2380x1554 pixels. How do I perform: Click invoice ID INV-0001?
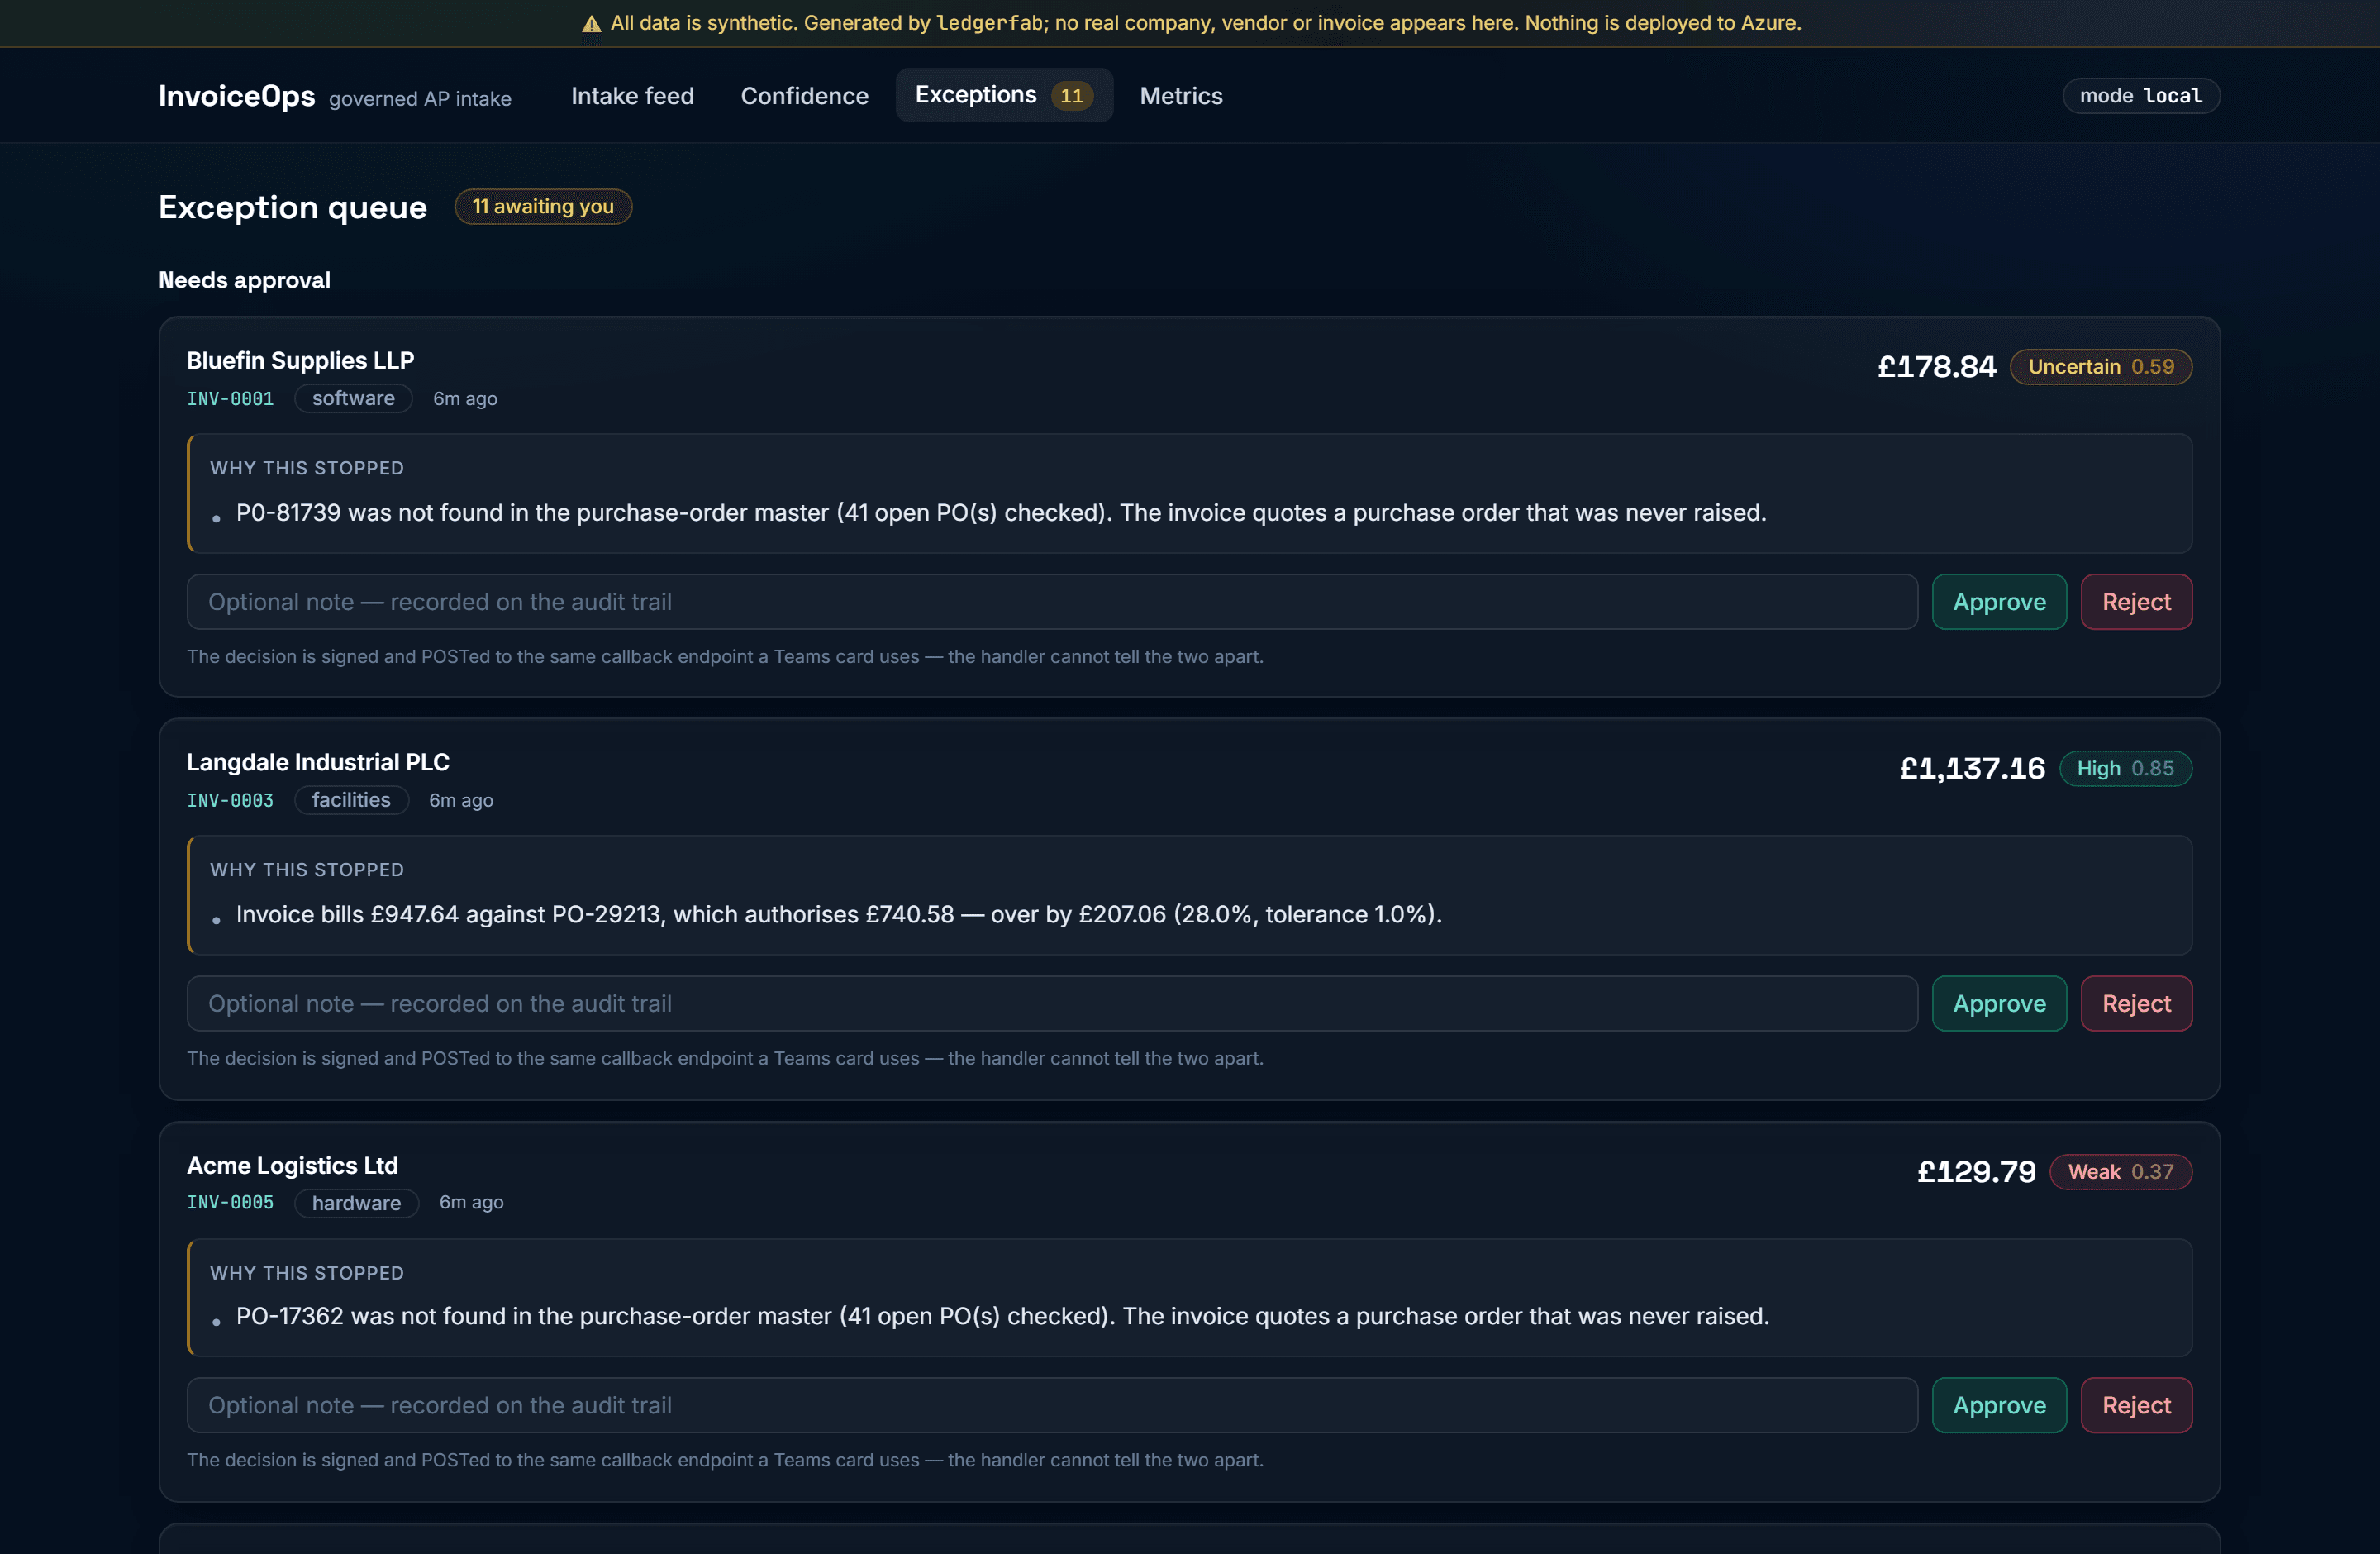coord(230,399)
